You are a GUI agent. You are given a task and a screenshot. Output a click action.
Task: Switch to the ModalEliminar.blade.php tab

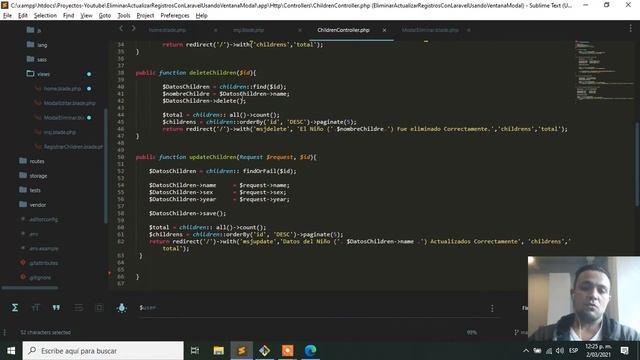tap(430, 30)
